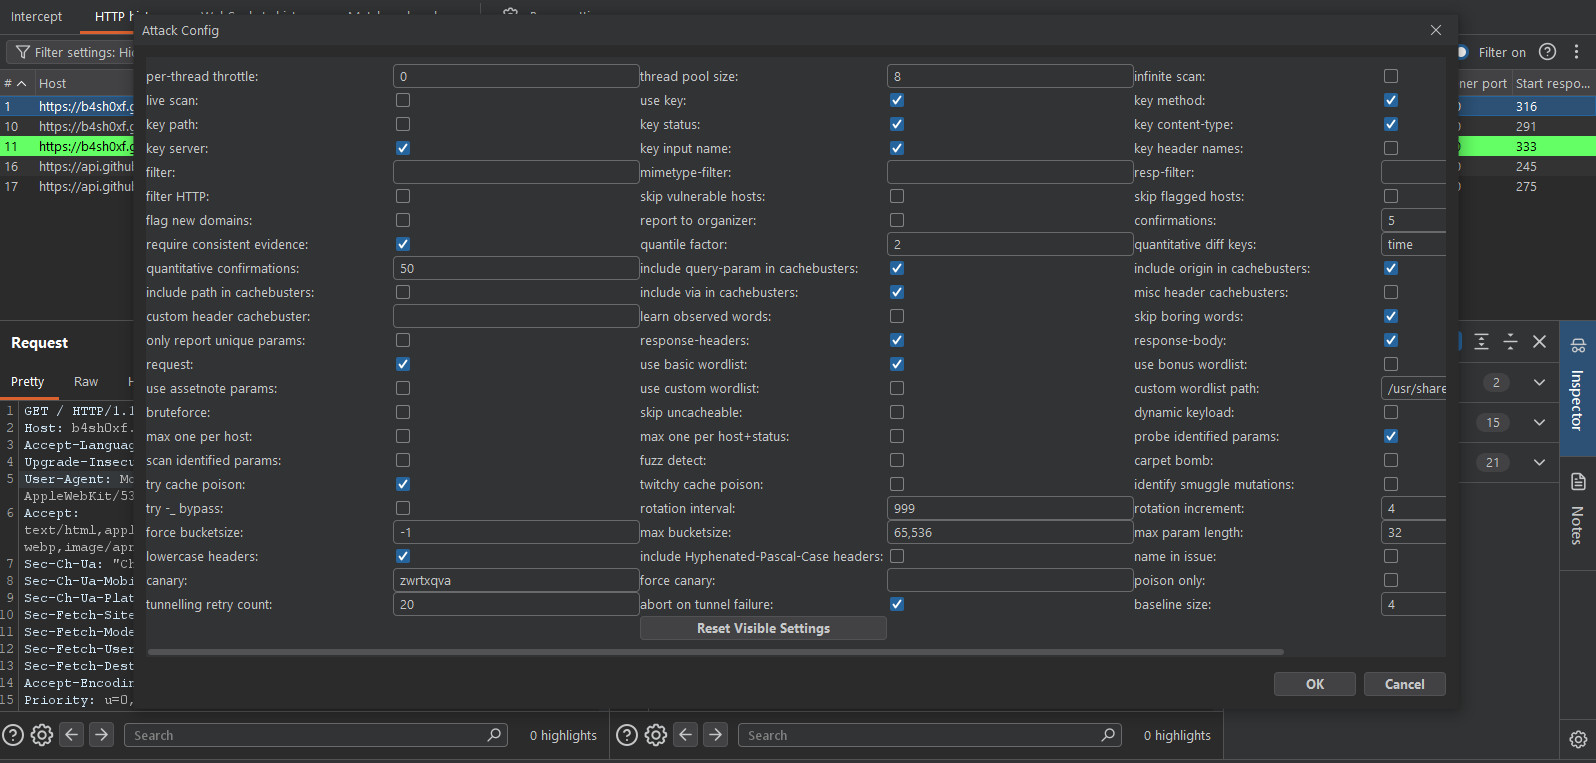Expand the Inspector section showing 21
The image size is (1596, 763).
[1540, 462]
